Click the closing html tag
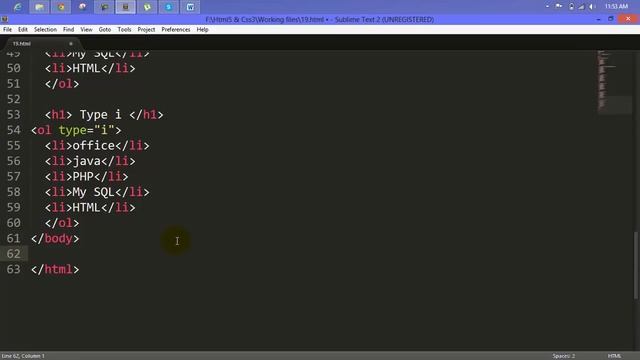This screenshot has width=640, height=360. click(x=55, y=269)
